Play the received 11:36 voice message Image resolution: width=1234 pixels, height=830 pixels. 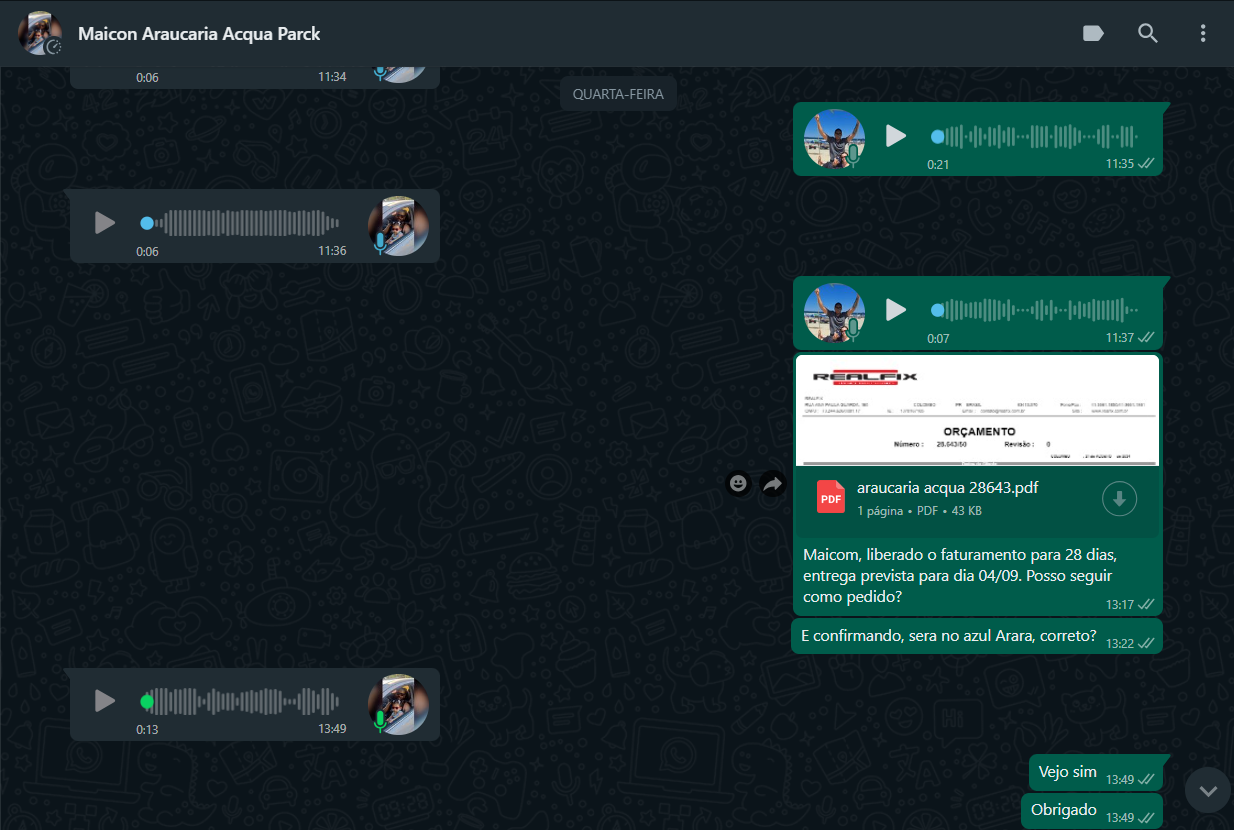click(x=105, y=223)
